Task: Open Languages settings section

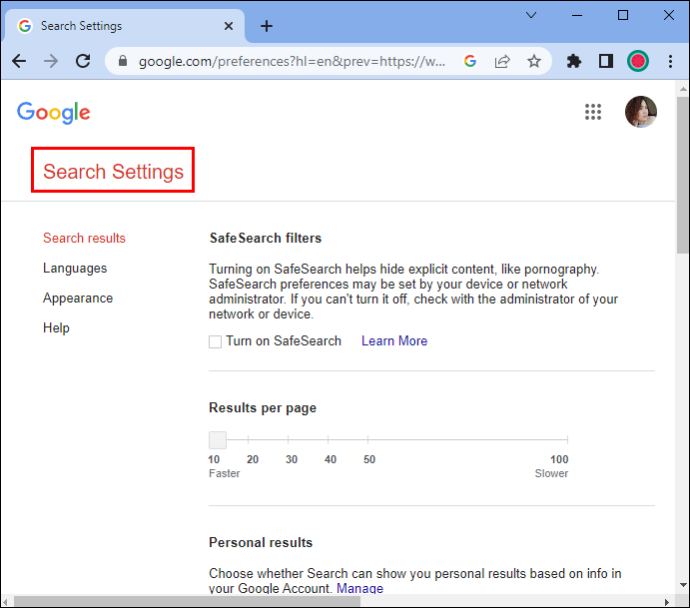Action: point(75,268)
